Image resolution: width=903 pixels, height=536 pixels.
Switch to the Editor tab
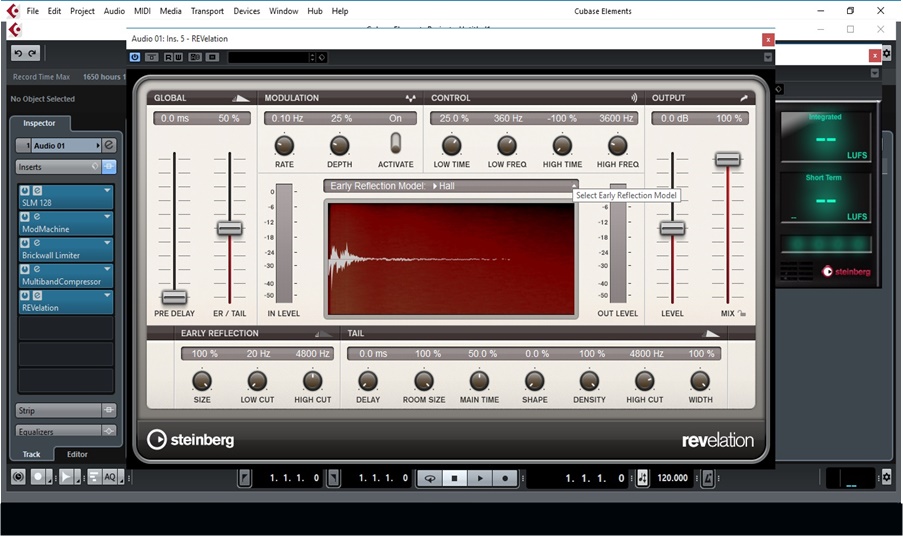coord(77,454)
